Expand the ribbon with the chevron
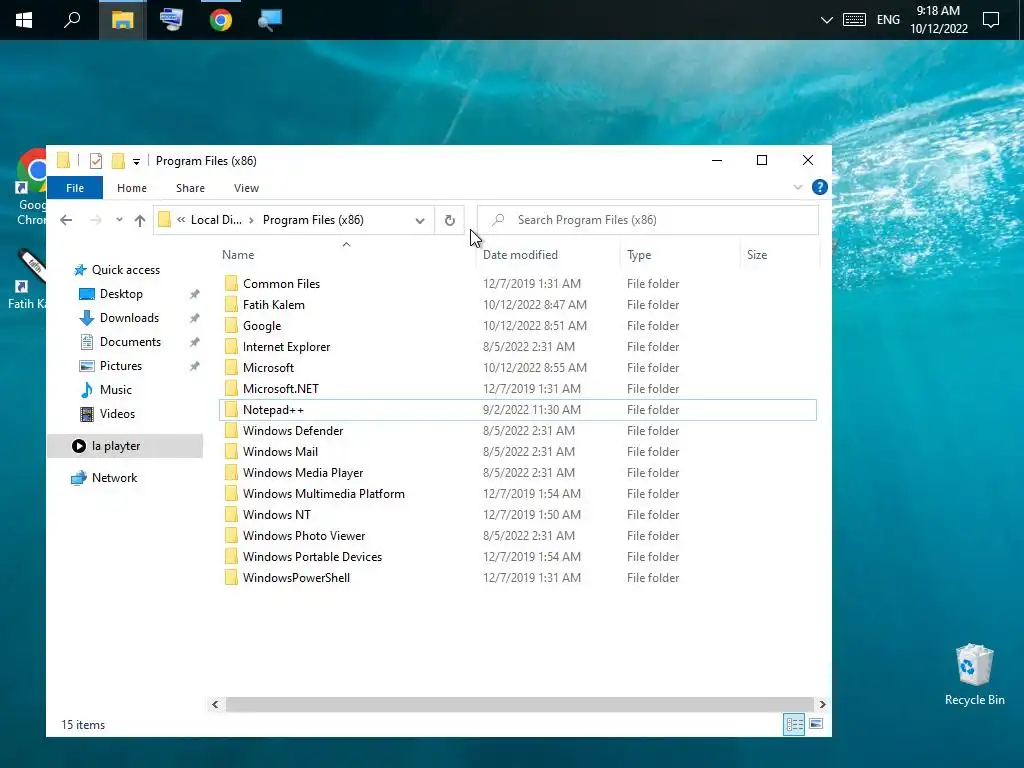Viewport: 1024px width, 768px height. pos(797,187)
